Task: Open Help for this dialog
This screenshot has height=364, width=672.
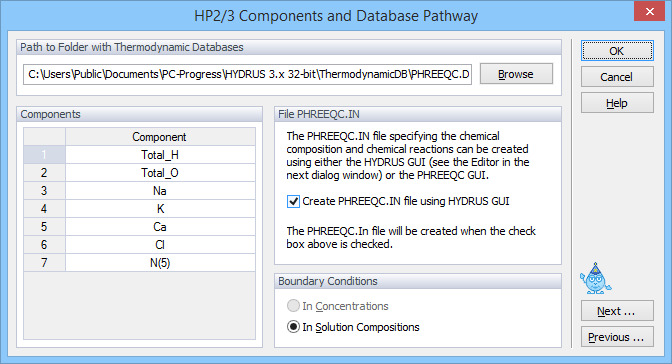Action: 617,103
